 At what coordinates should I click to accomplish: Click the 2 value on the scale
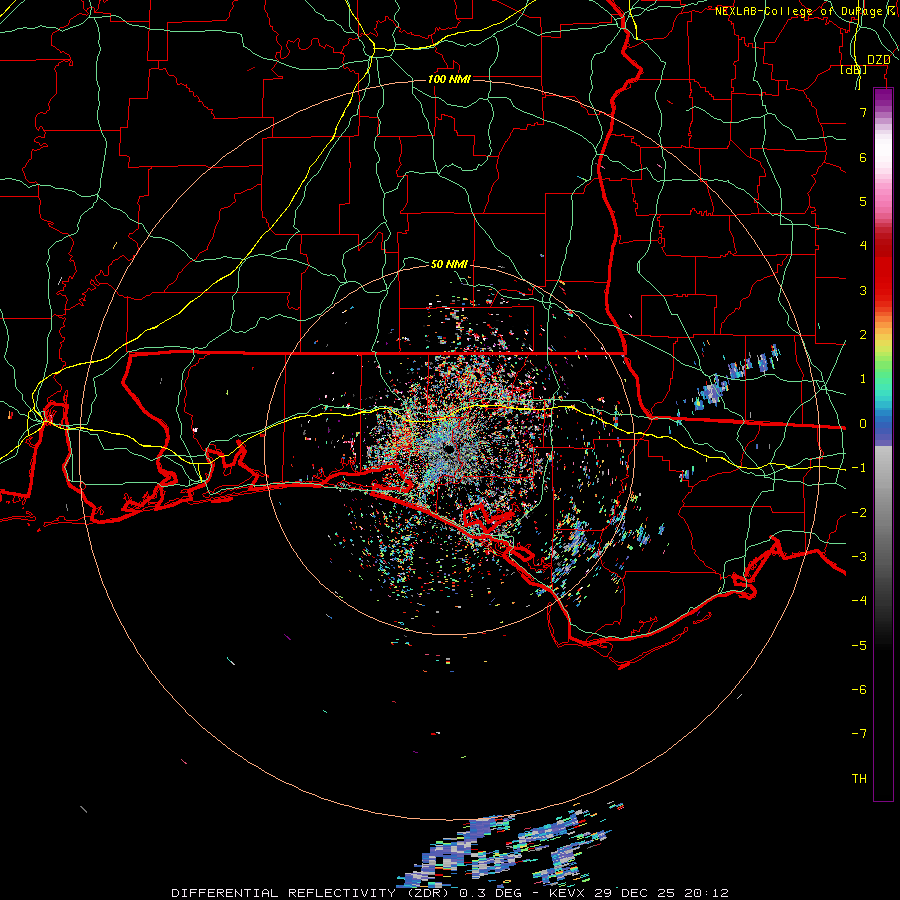pyautogui.click(x=863, y=335)
